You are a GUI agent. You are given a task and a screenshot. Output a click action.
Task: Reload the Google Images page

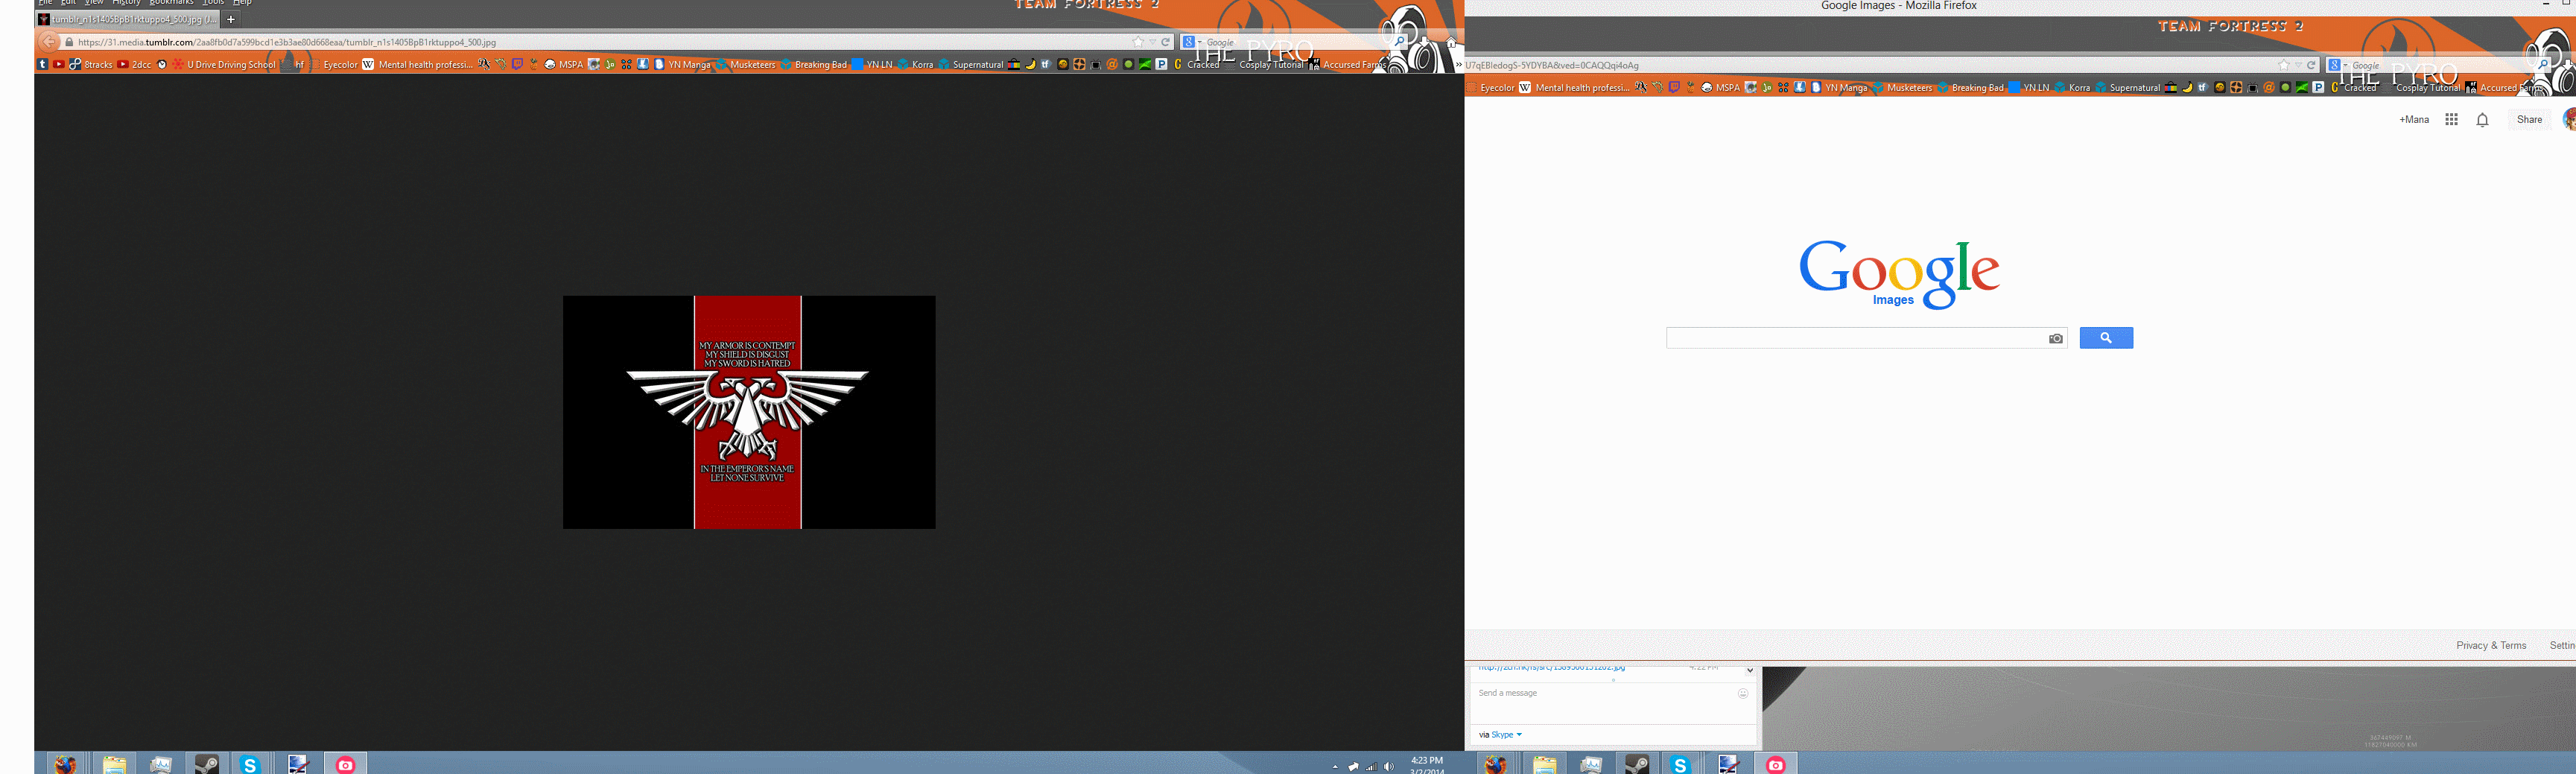(x=2312, y=65)
